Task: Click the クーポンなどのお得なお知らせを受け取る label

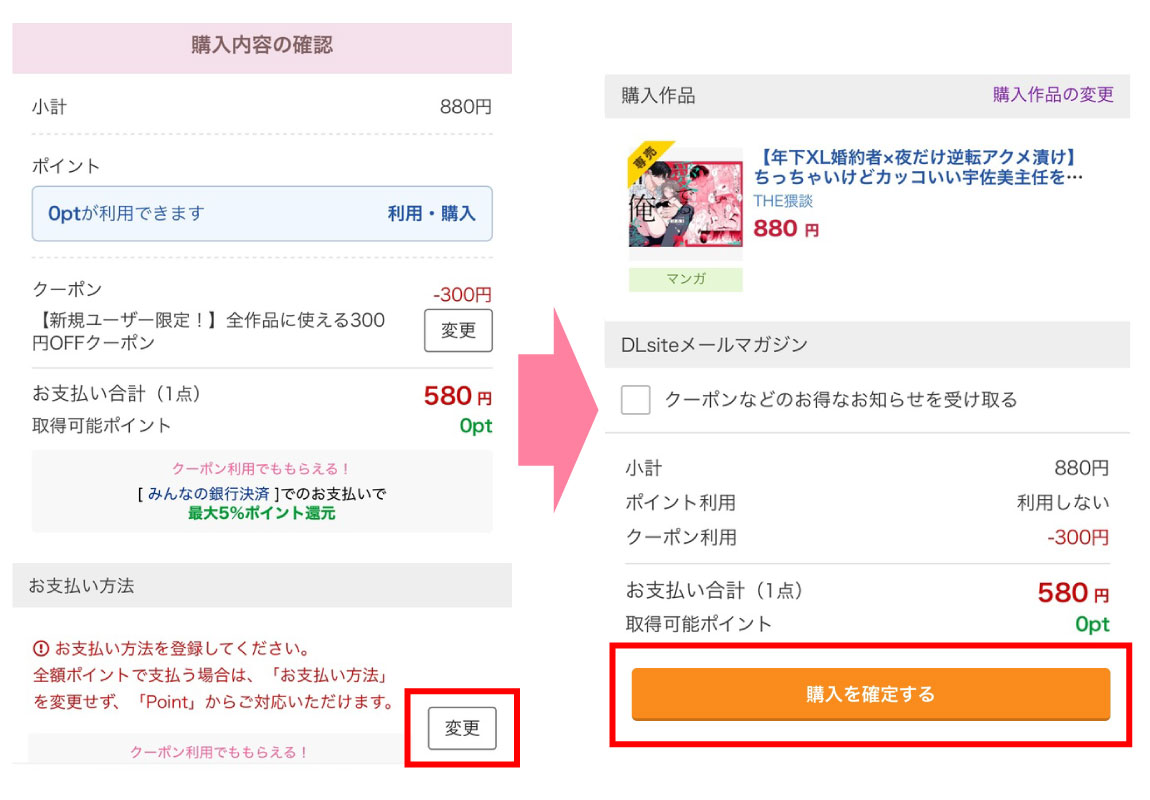Action: 840,400
